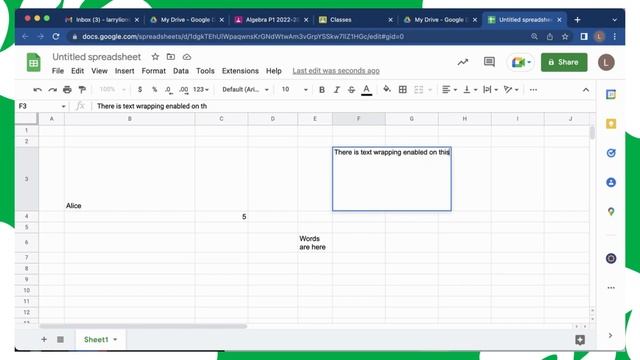Click the green Share button
This screenshot has width=640, height=360.
coord(564,62)
